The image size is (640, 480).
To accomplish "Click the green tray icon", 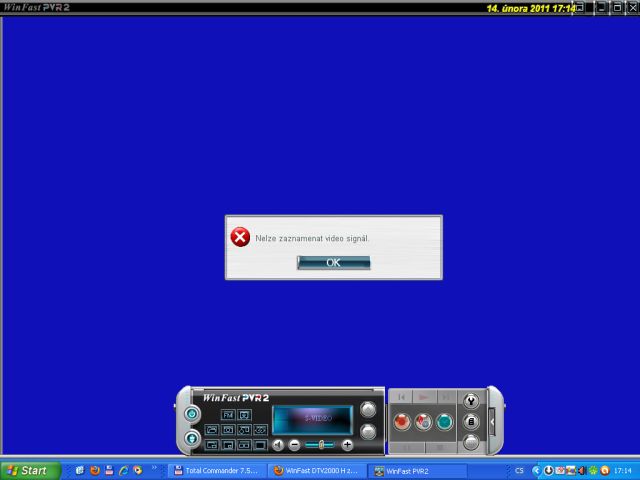I will [x=593, y=471].
